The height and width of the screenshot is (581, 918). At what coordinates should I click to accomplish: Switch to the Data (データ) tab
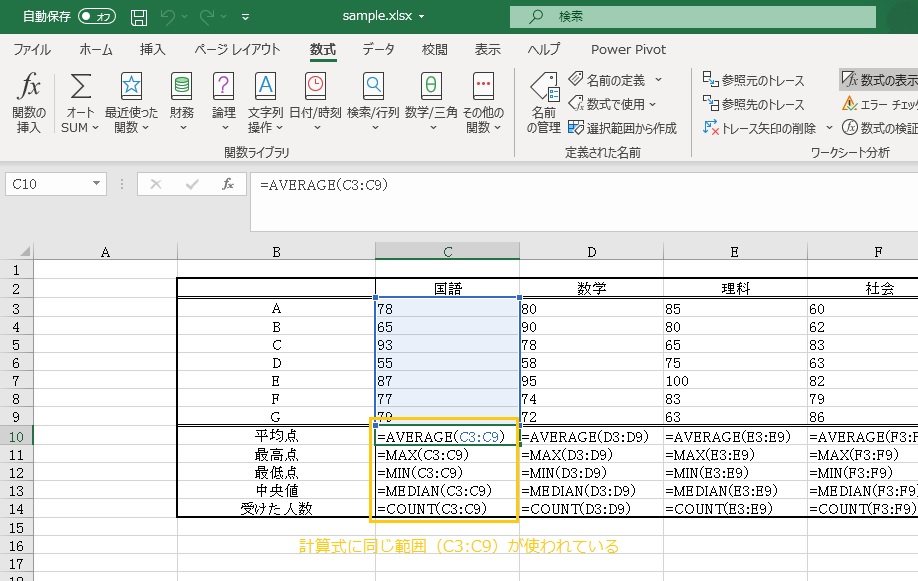(x=378, y=49)
